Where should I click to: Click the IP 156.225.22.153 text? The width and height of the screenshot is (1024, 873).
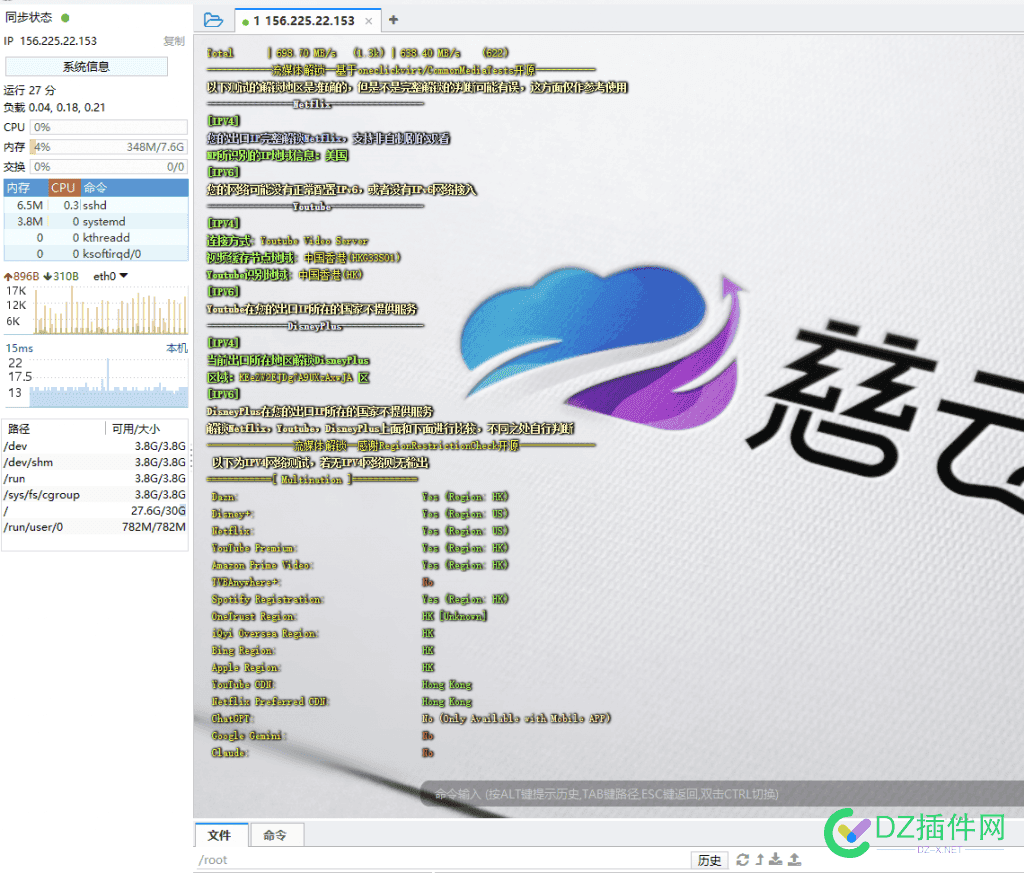(x=50, y=41)
